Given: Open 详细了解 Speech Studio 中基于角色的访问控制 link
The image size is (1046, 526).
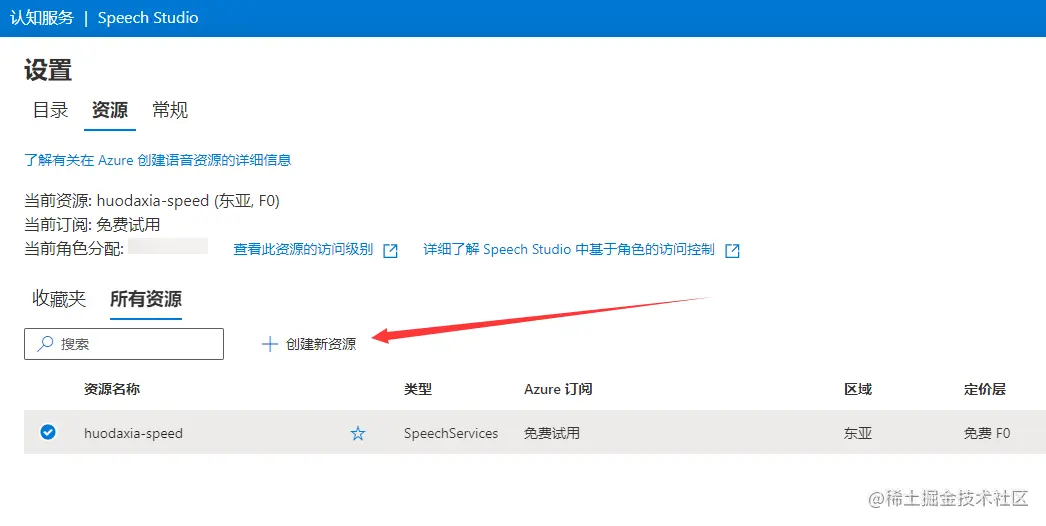Looking at the screenshot, I should click(x=569, y=250).
